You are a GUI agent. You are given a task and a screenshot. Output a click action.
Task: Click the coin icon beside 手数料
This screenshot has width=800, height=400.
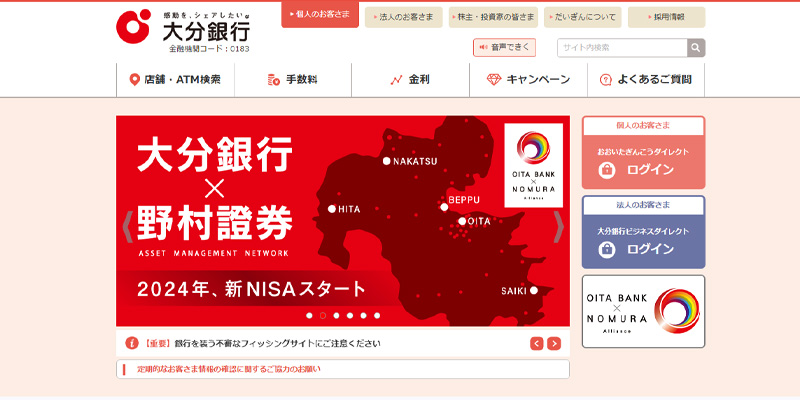point(273,80)
